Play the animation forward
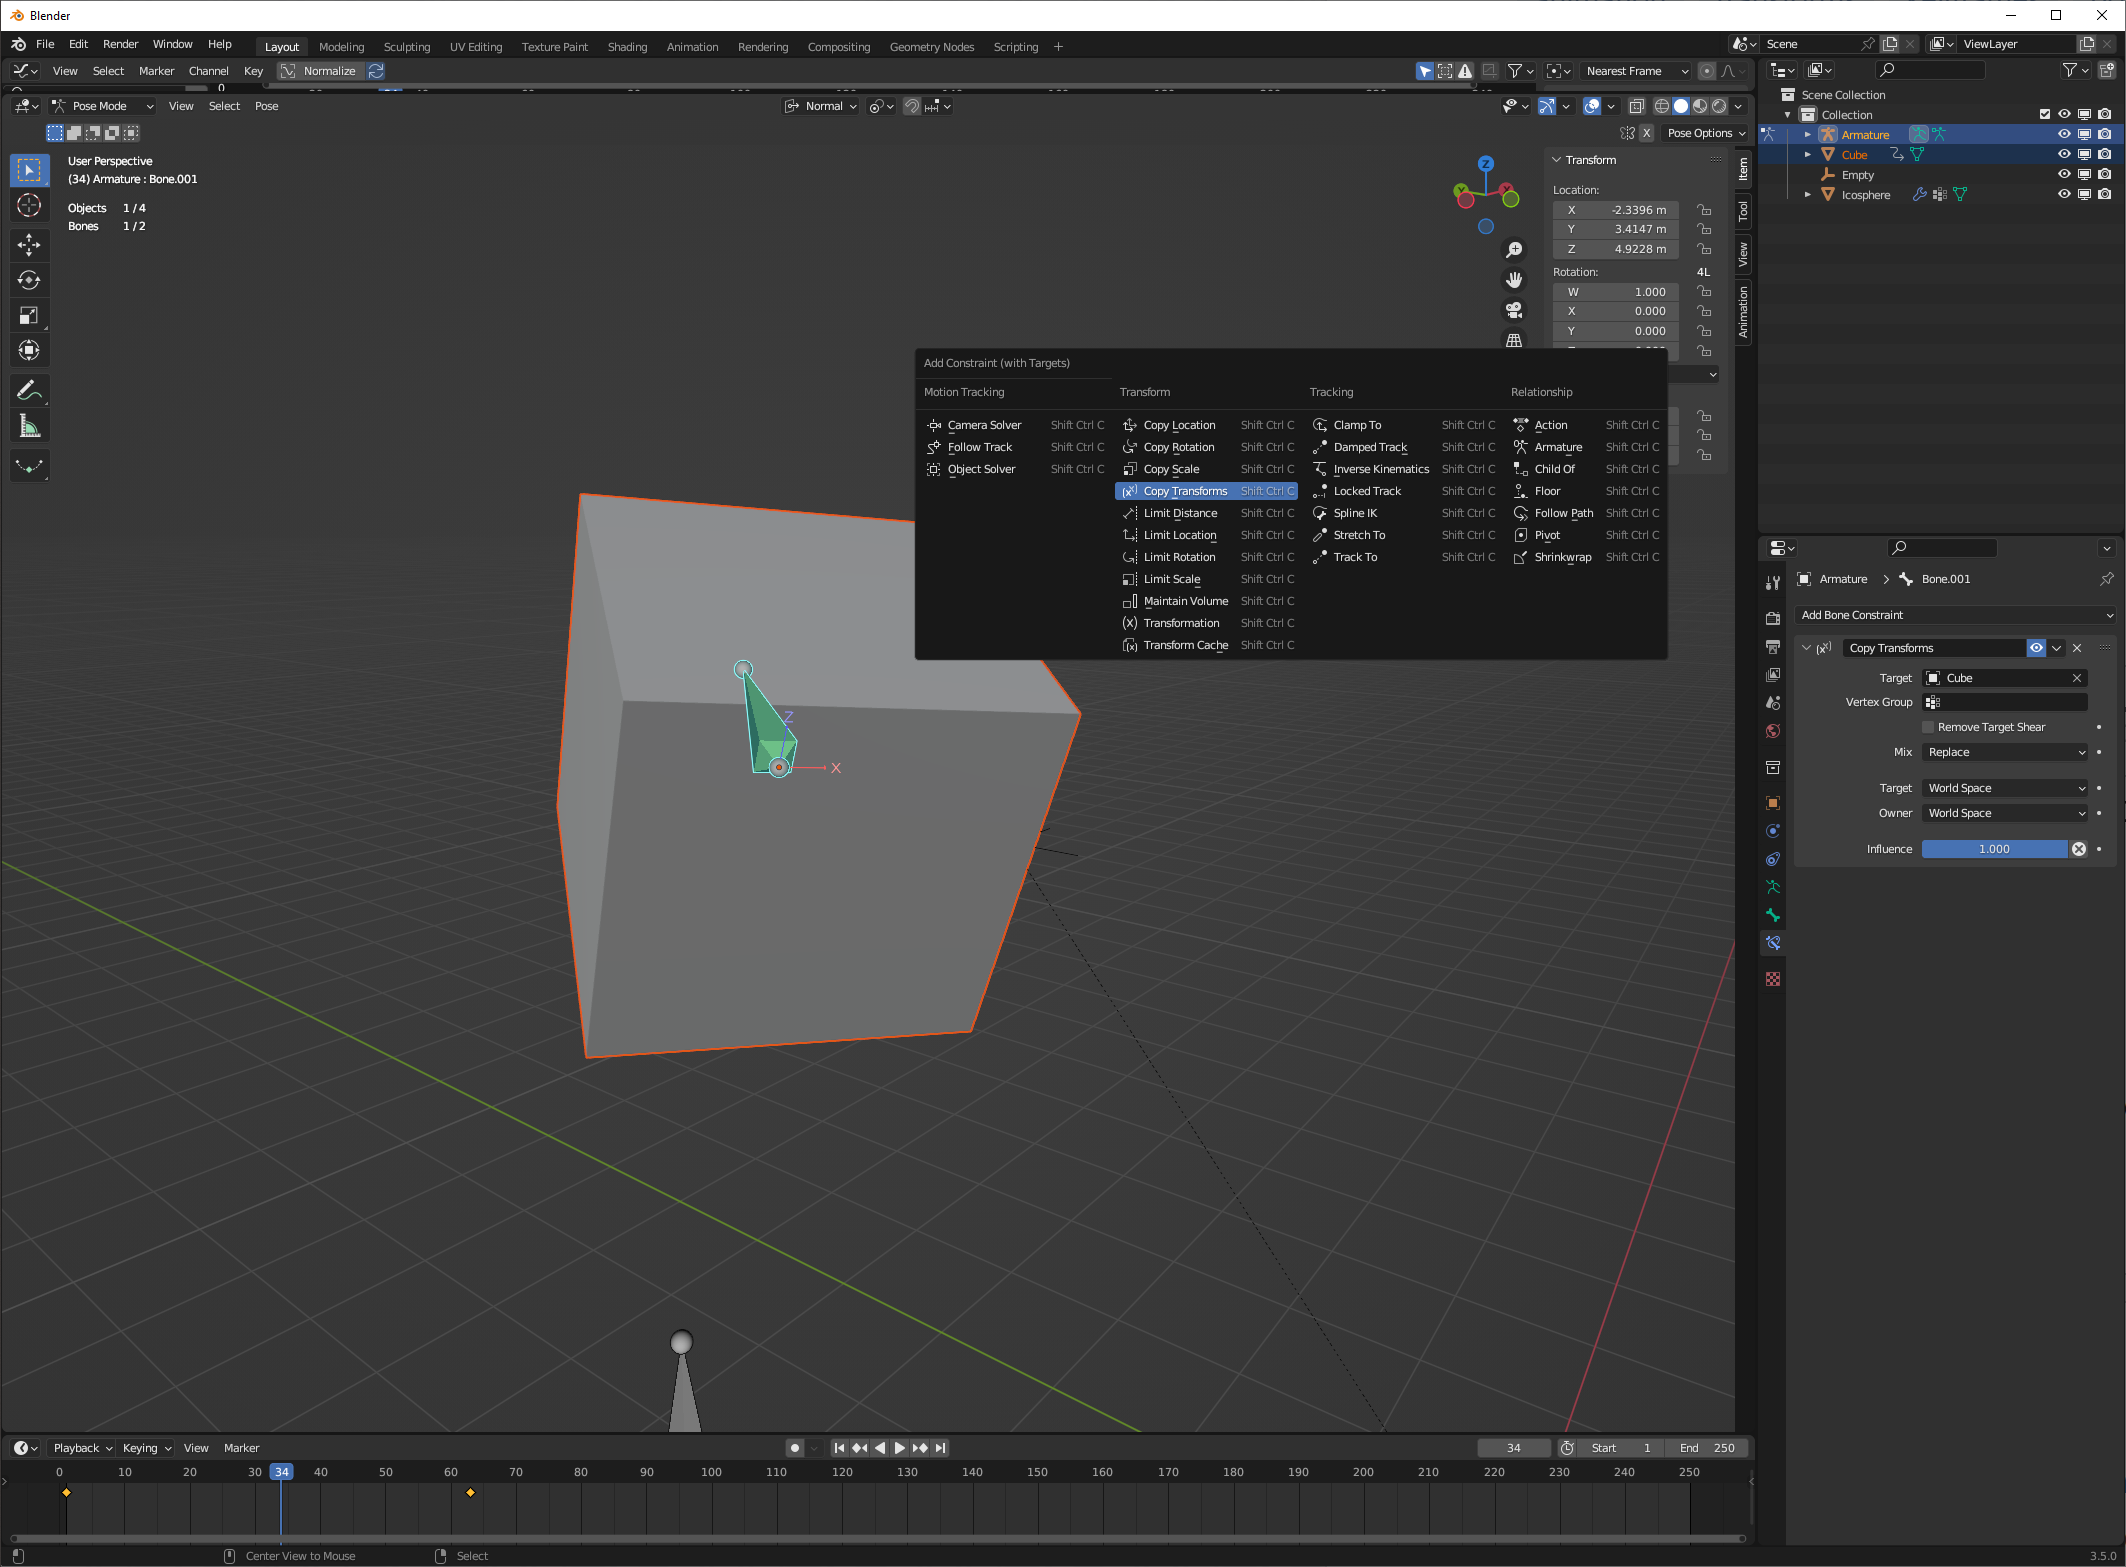 pyautogui.click(x=899, y=1448)
